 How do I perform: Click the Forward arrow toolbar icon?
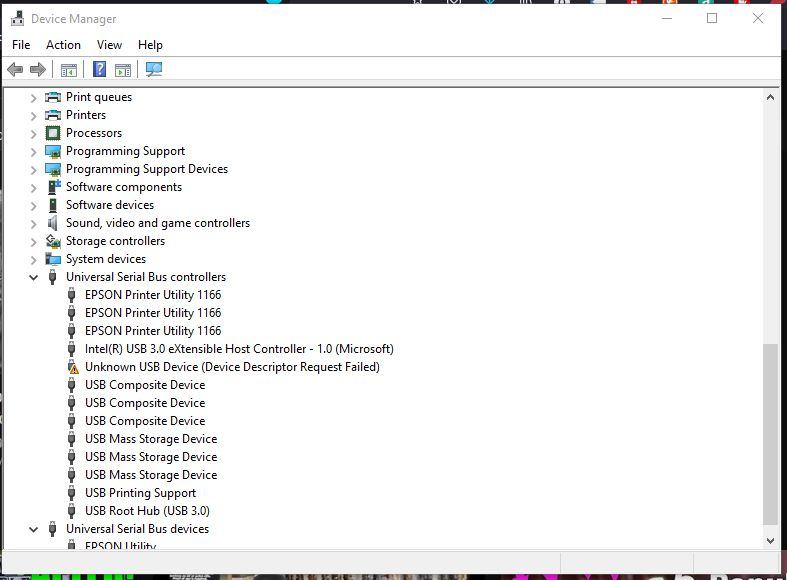click(38, 69)
